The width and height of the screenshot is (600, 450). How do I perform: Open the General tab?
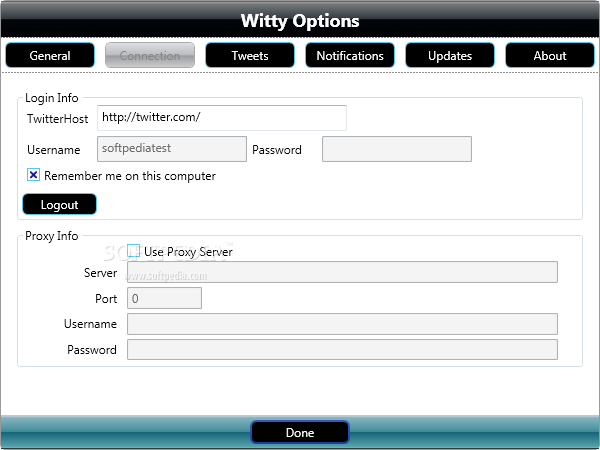(50, 55)
